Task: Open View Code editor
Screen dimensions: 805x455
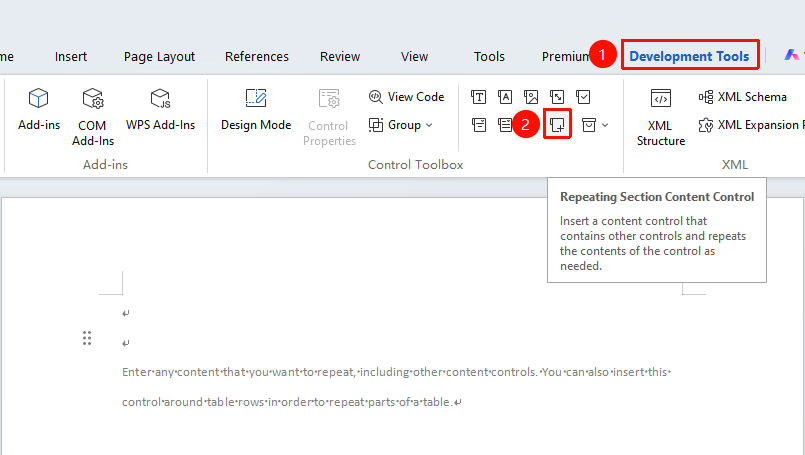Action: (406, 97)
